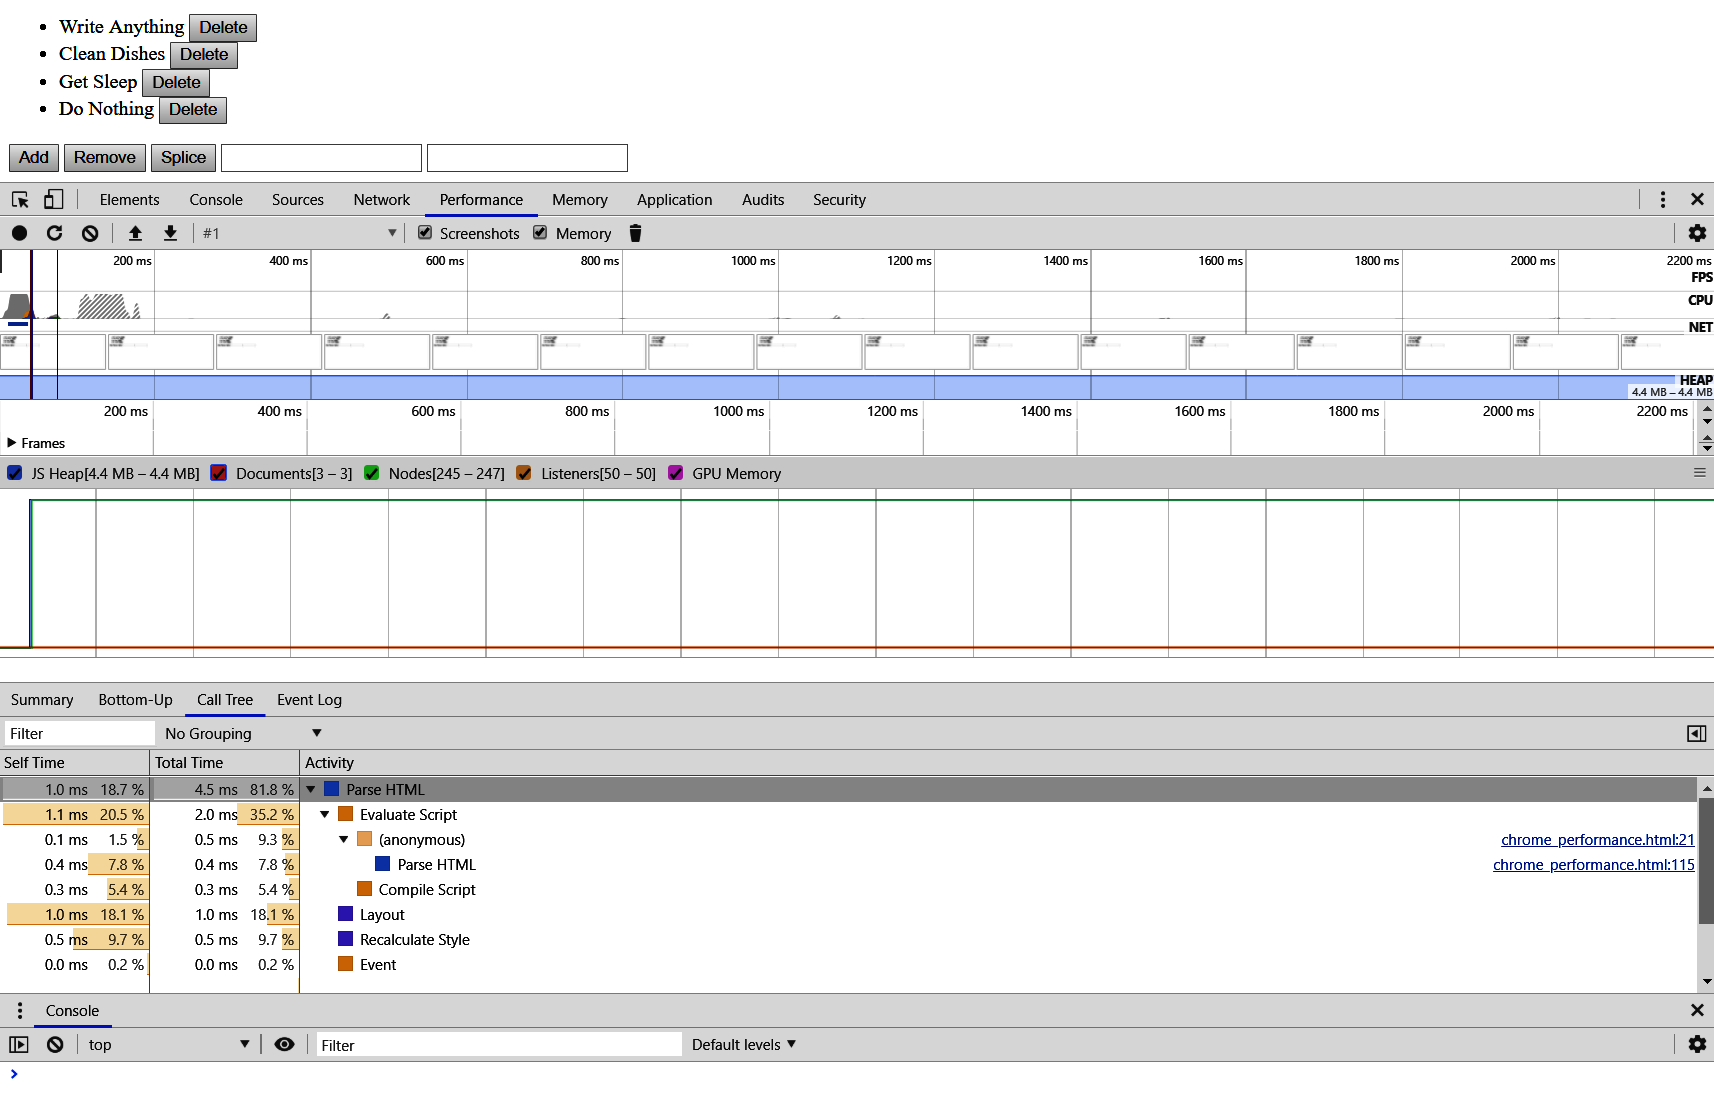Click the Call Tree filter field

[x=79, y=733]
